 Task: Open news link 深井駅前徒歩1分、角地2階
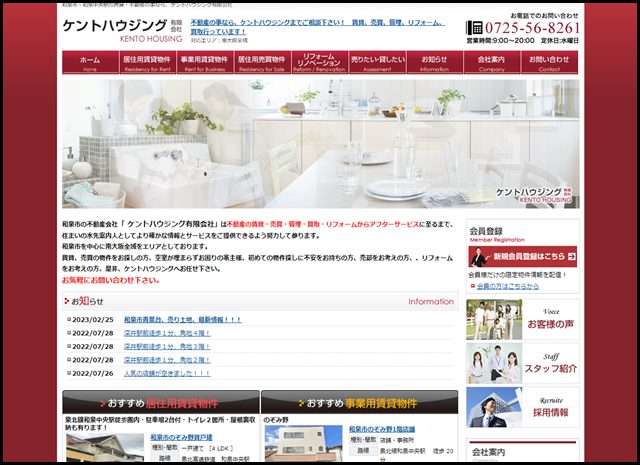click(167, 360)
